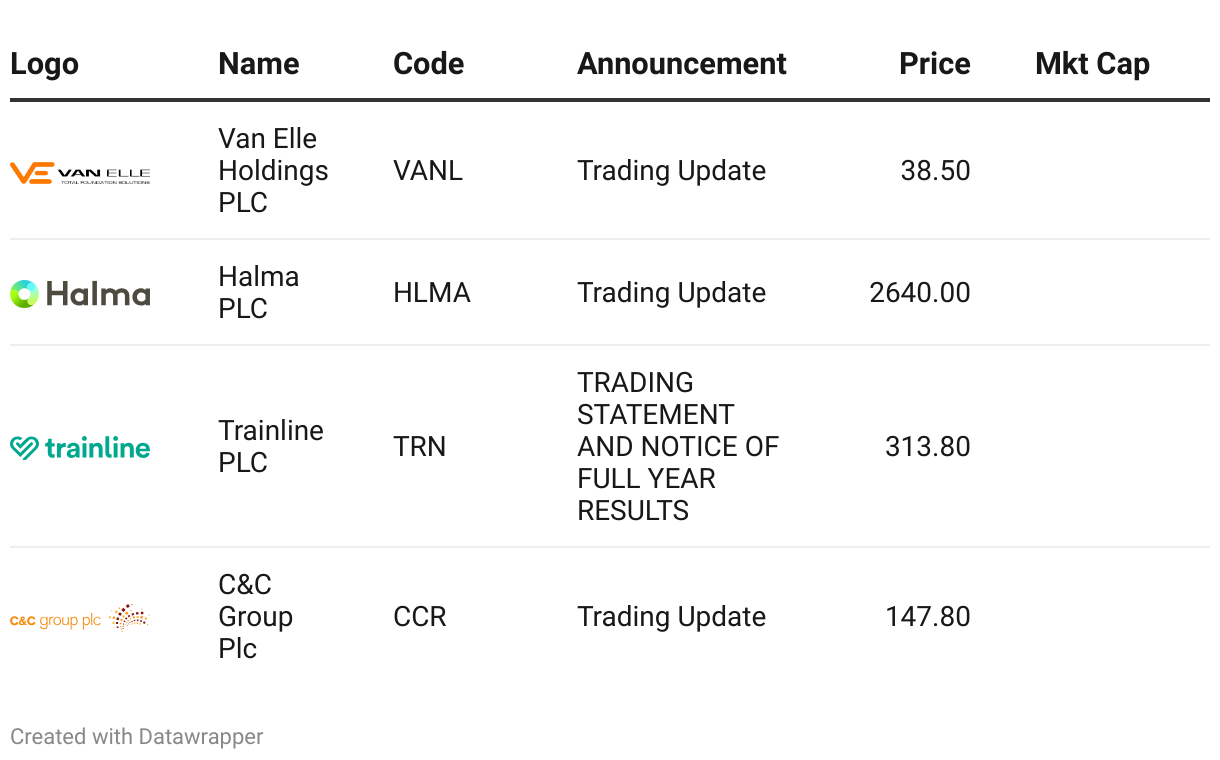This screenshot has height=760, width=1220.
Task: Click the Announcement column header
Action: pyautogui.click(x=681, y=64)
